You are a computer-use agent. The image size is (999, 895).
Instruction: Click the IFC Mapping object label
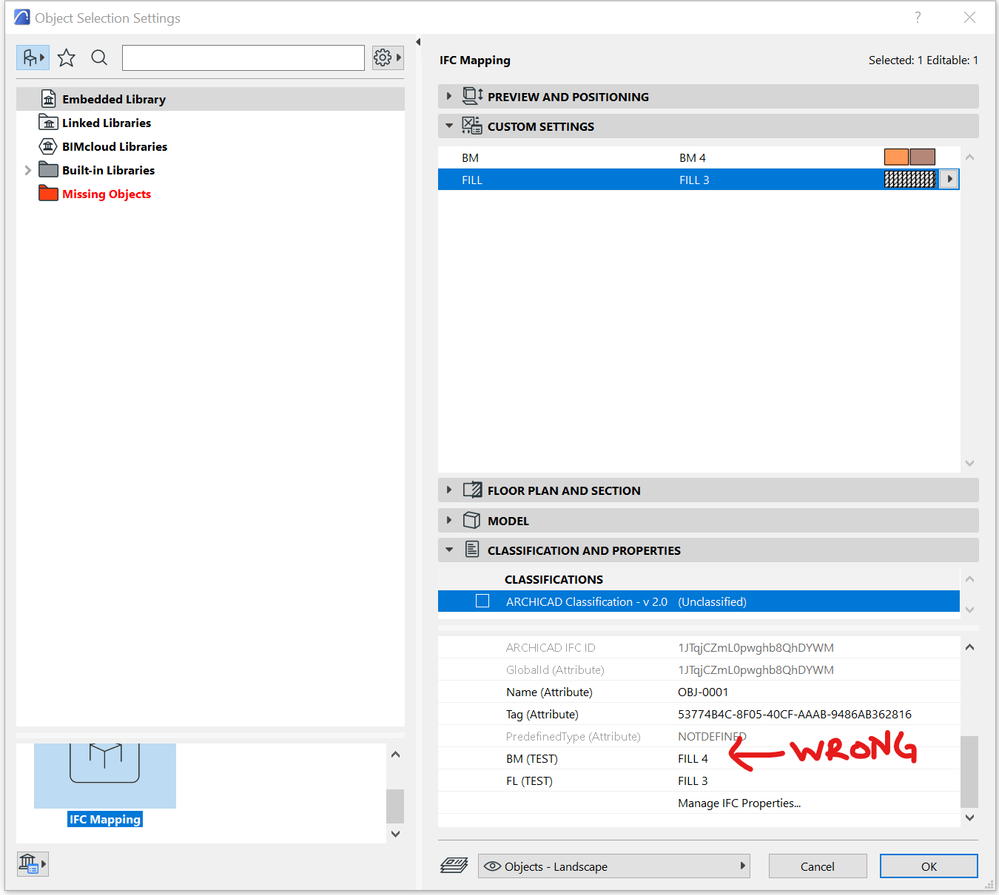(x=105, y=819)
